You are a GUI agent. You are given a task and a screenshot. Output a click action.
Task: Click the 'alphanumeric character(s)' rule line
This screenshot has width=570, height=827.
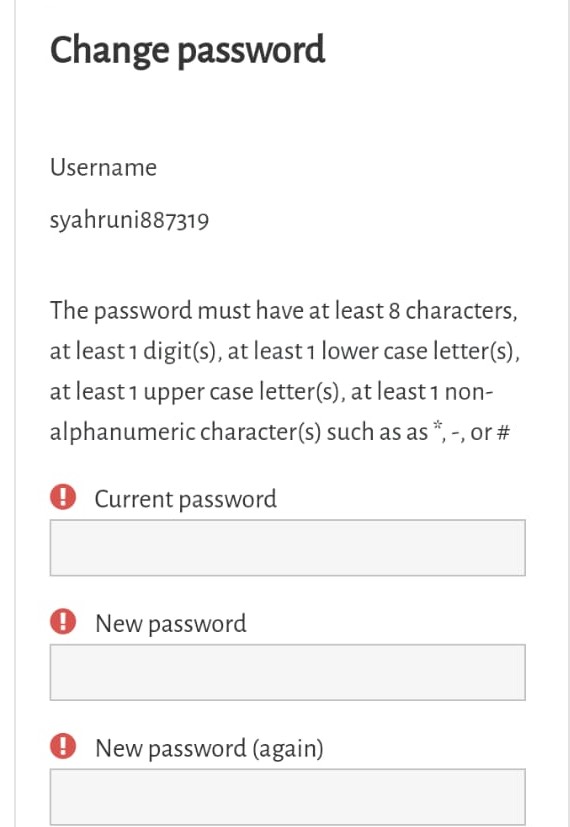pos(280,432)
